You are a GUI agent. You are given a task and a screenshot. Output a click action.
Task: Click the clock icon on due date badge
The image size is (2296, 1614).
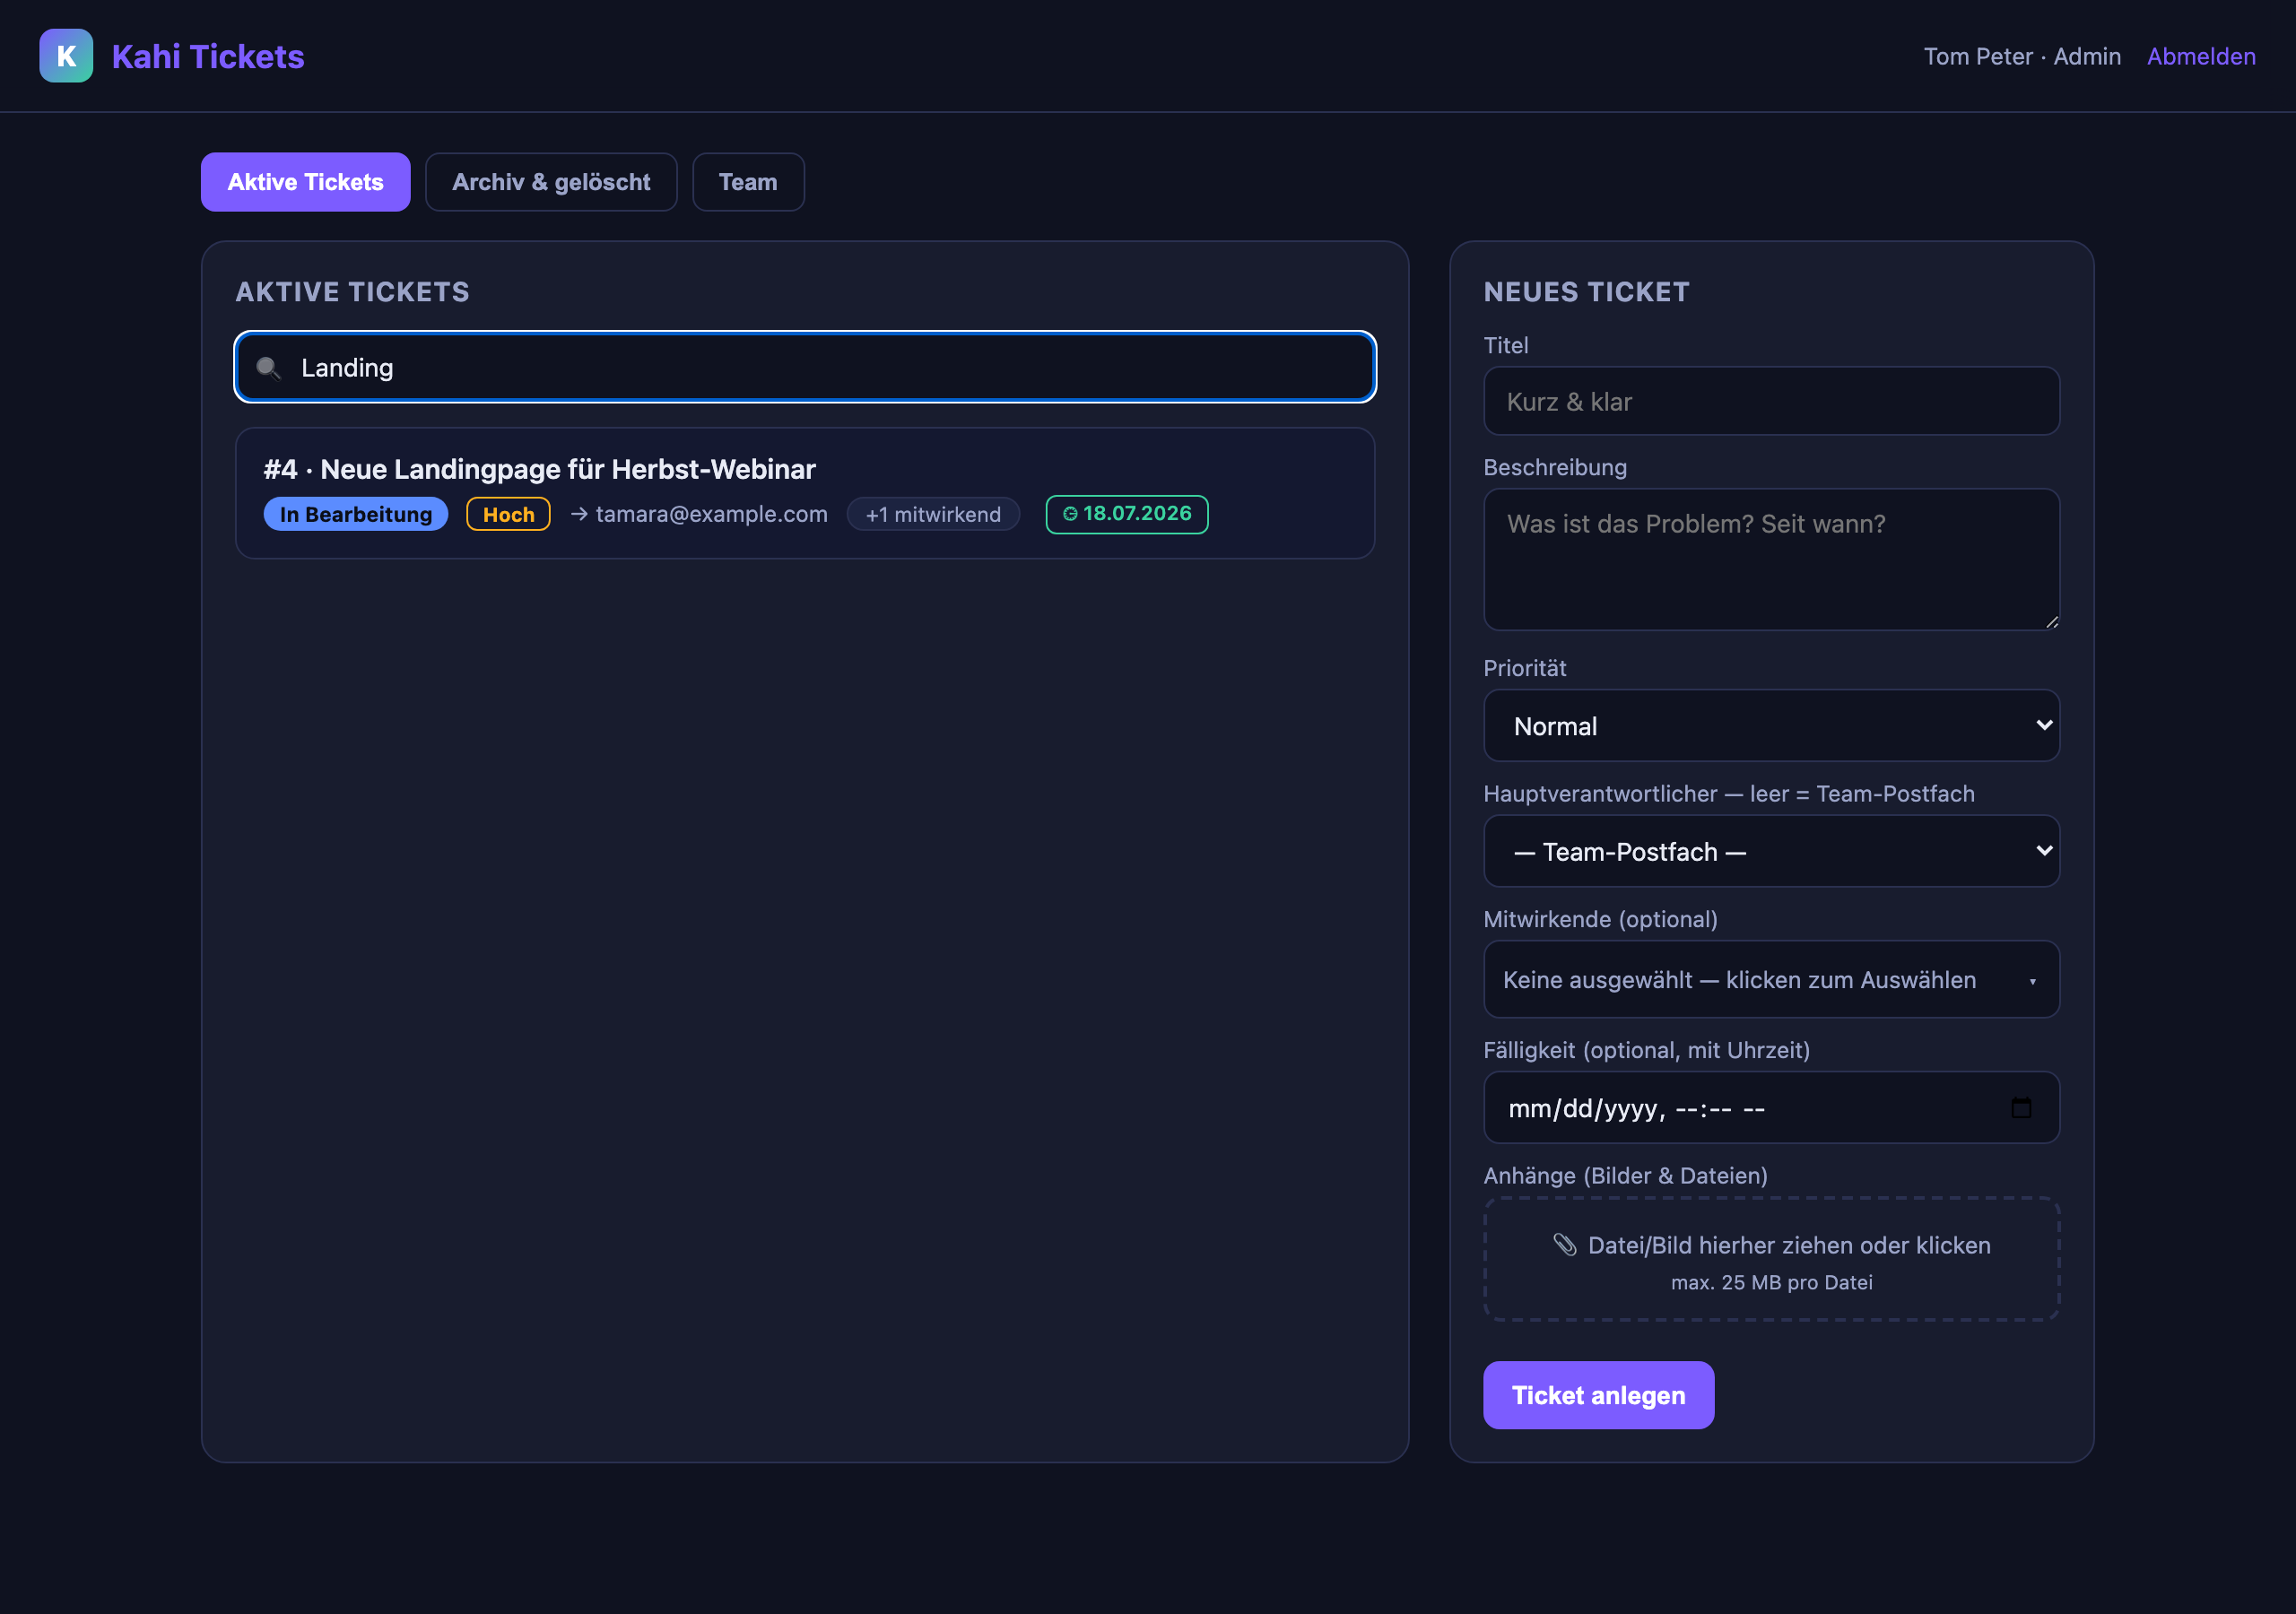coord(1070,514)
